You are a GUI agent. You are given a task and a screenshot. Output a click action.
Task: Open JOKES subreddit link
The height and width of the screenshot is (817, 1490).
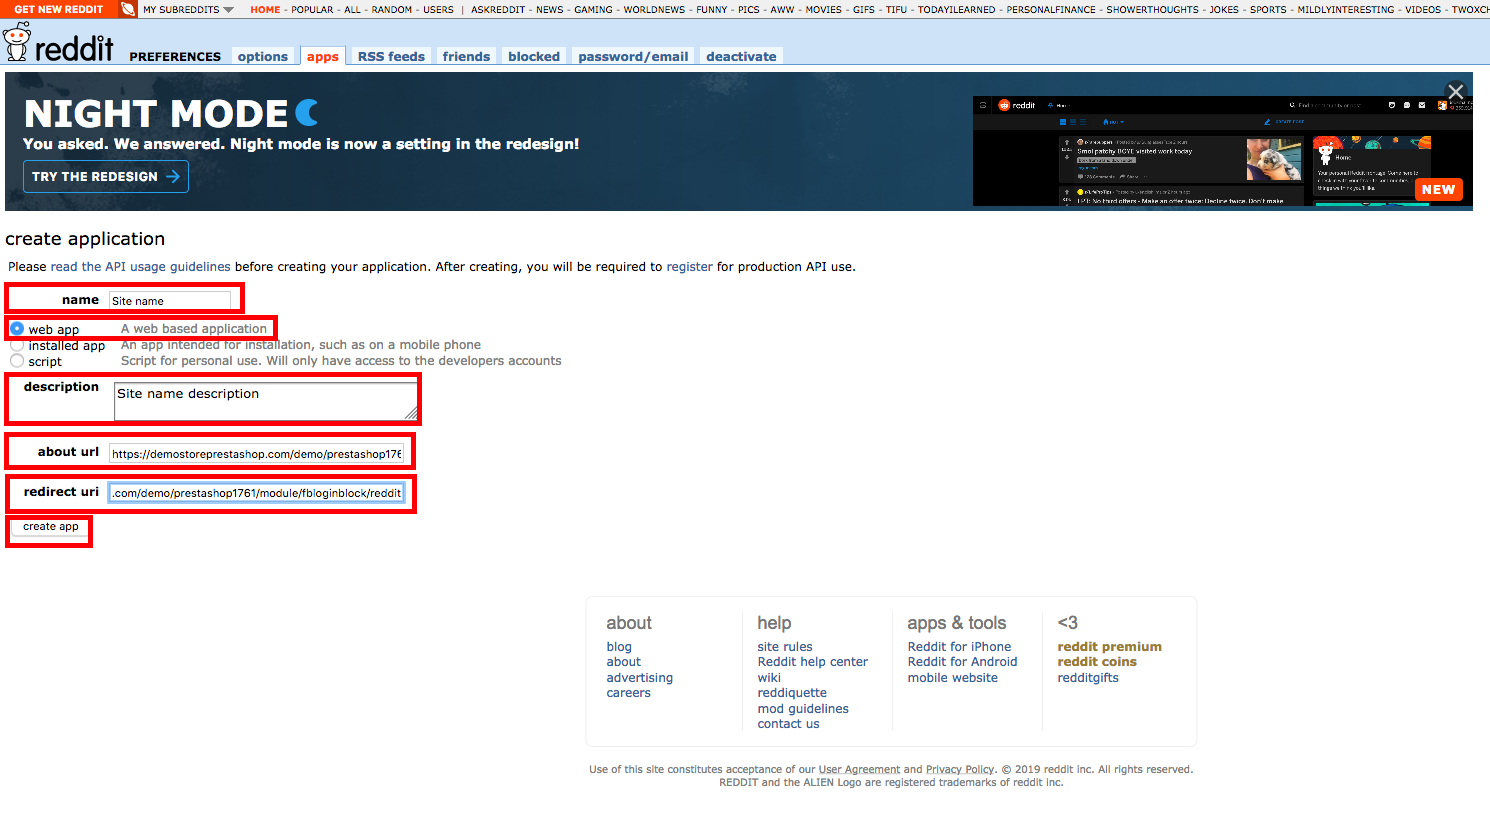tap(1224, 9)
